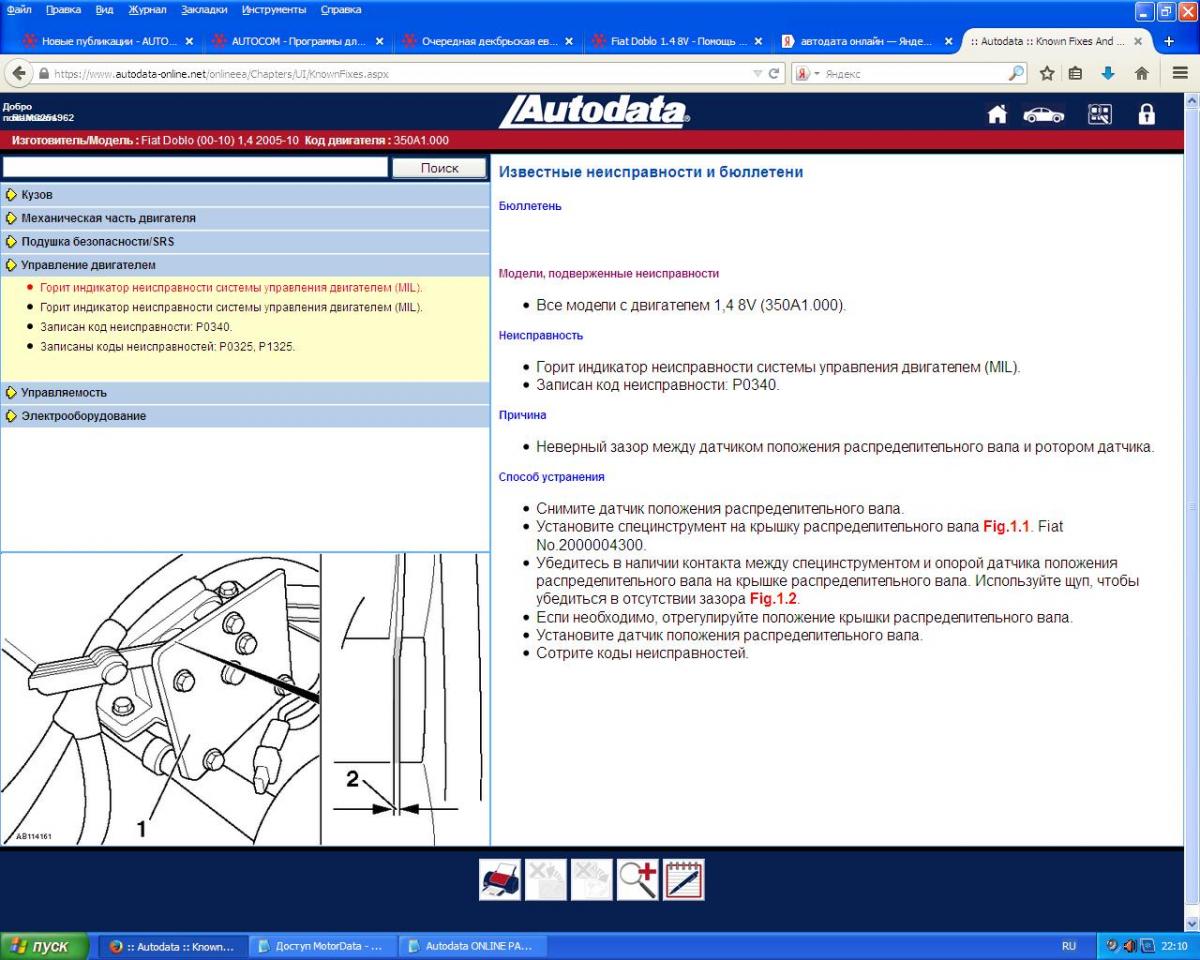Click the Бюллетень heading text
This screenshot has width=1200, height=960.
point(530,206)
